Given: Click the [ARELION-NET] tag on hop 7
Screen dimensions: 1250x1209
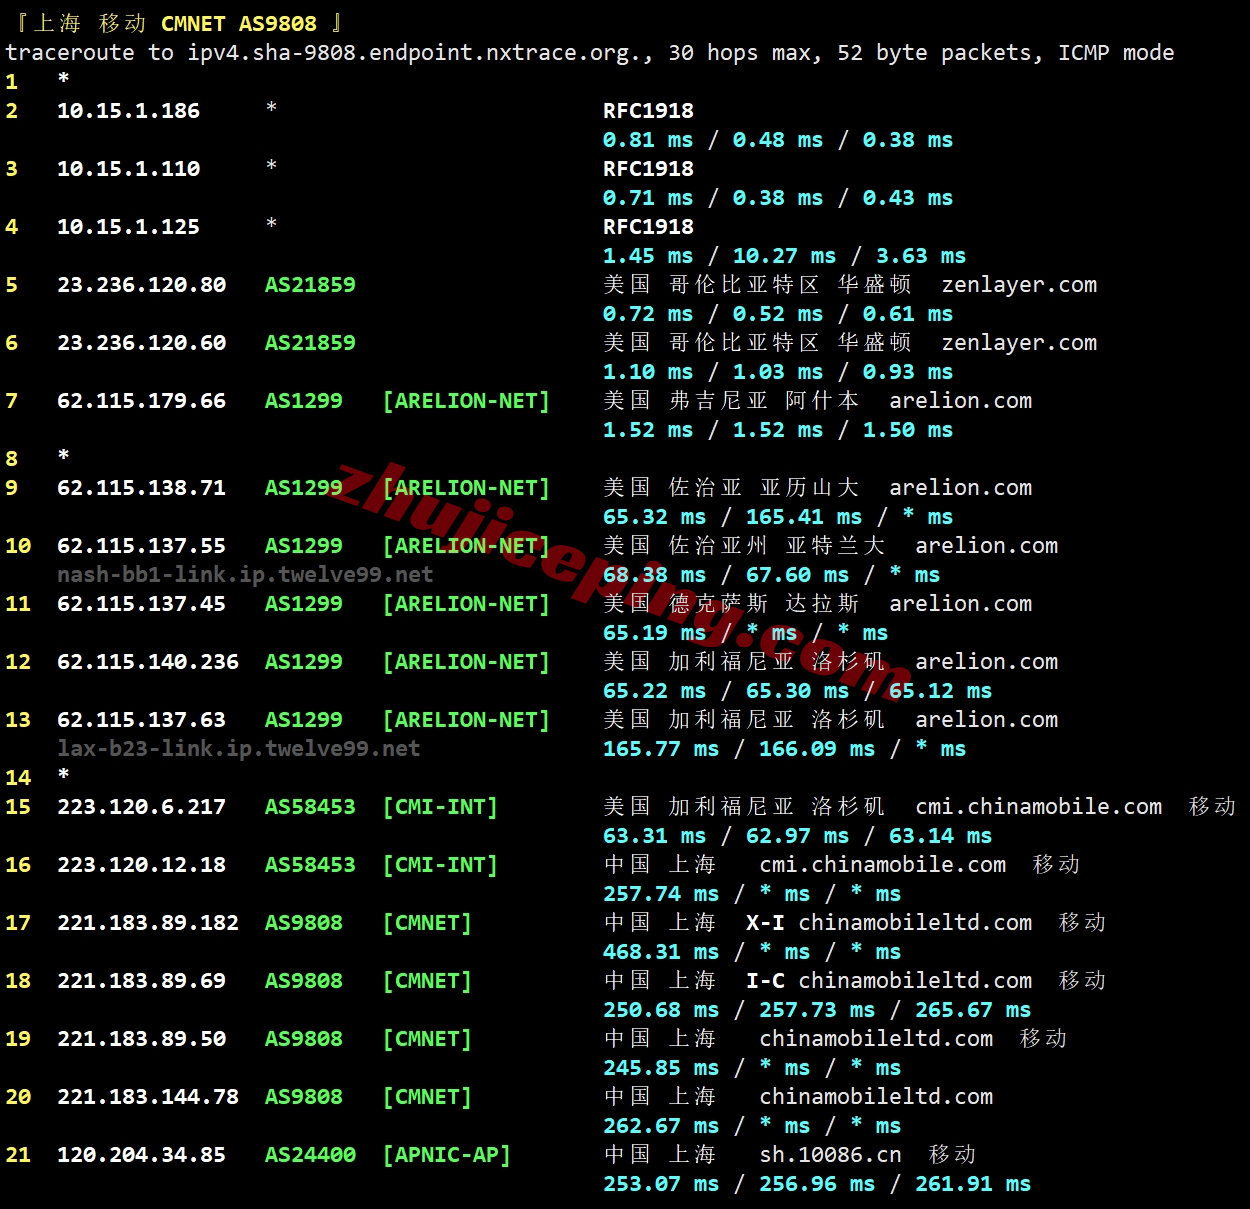Looking at the screenshot, I should [466, 401].
